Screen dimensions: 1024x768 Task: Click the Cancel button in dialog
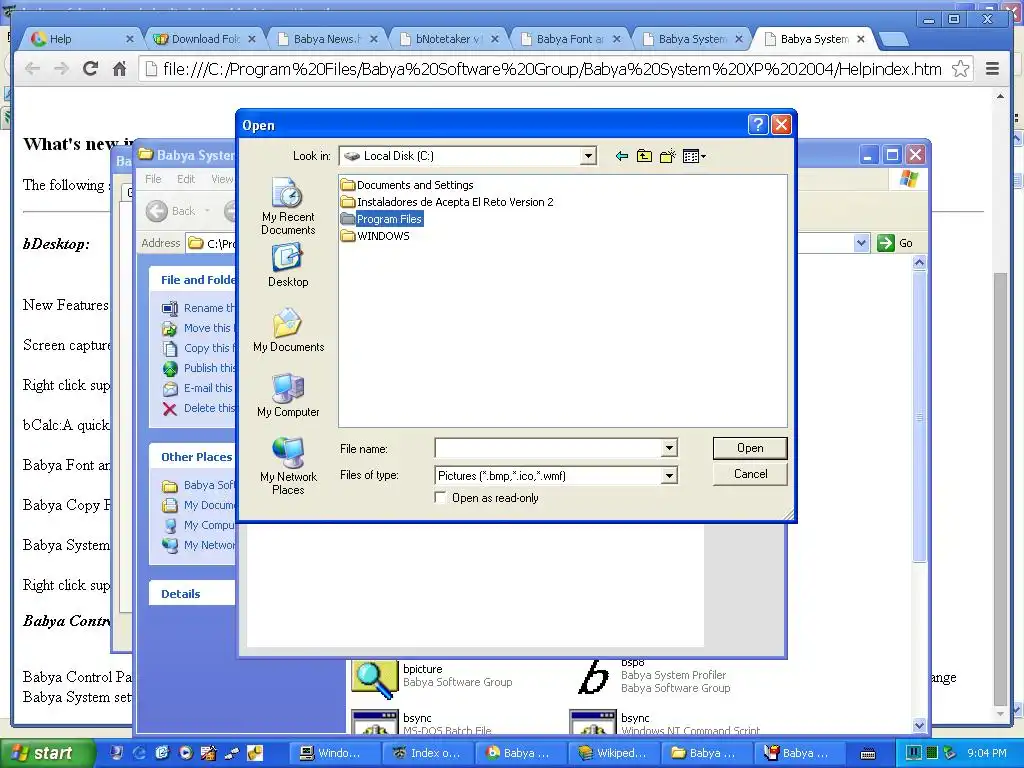point(750,474)
